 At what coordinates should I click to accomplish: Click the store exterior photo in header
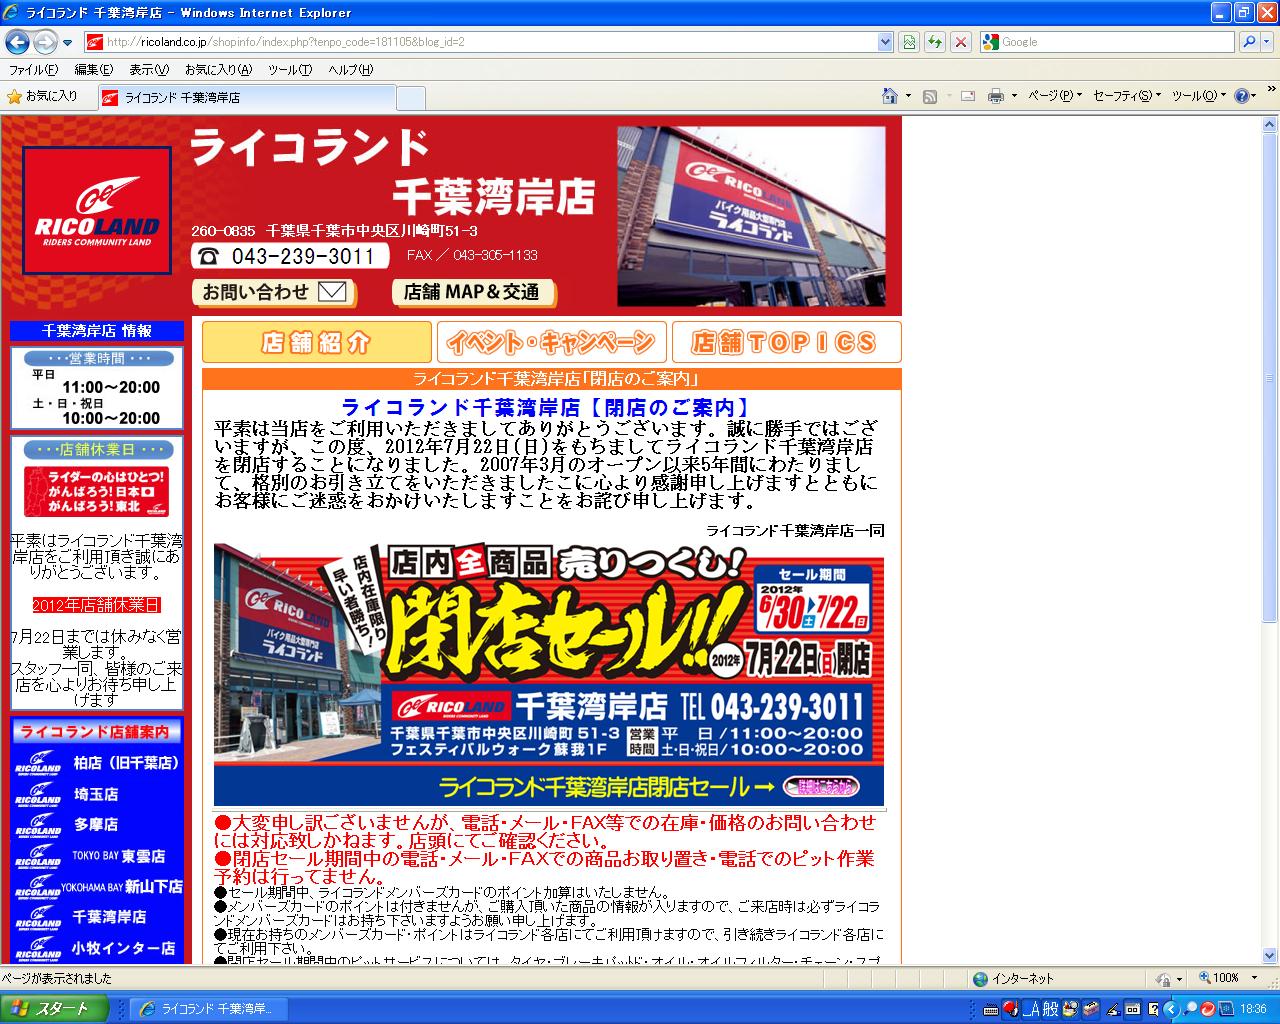(751, 216)
